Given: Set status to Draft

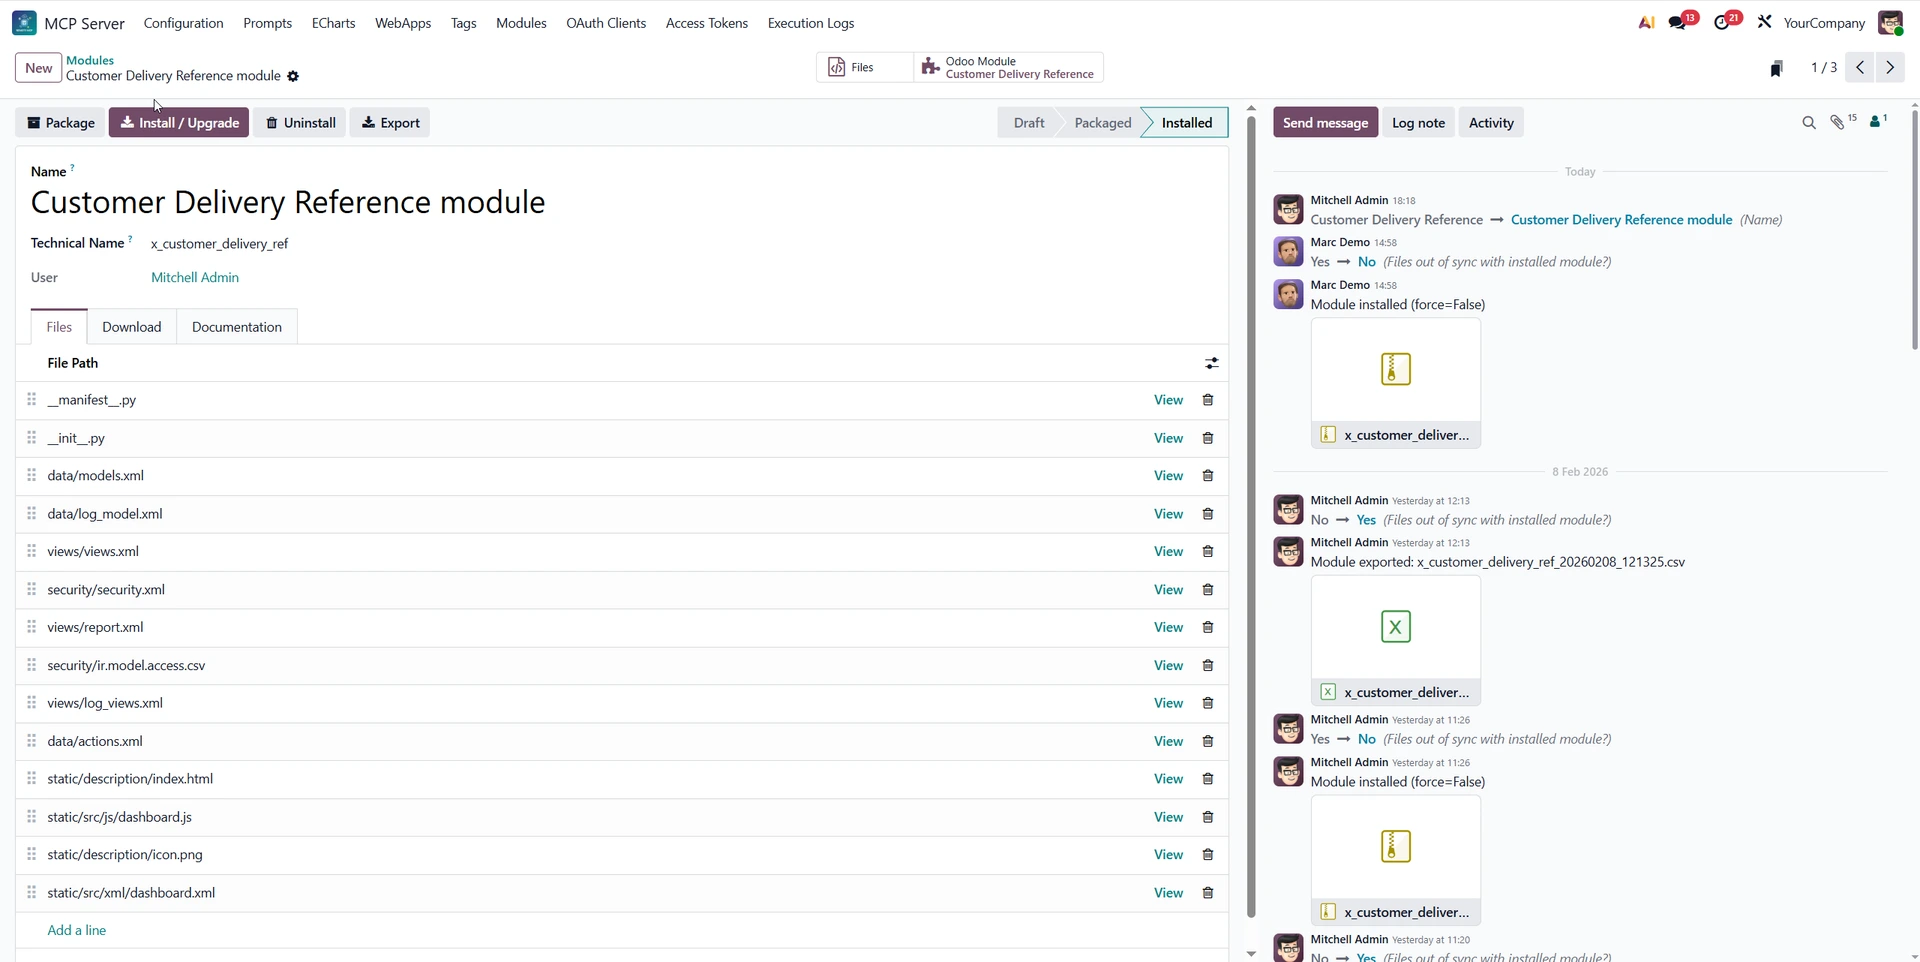Looking at the screenshot, I should click(1028, 123).
